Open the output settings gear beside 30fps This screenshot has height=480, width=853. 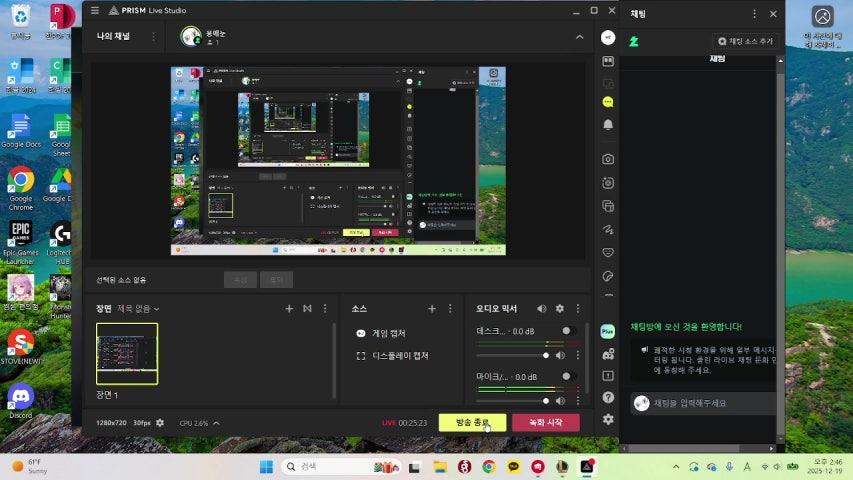tap(160, 423)
